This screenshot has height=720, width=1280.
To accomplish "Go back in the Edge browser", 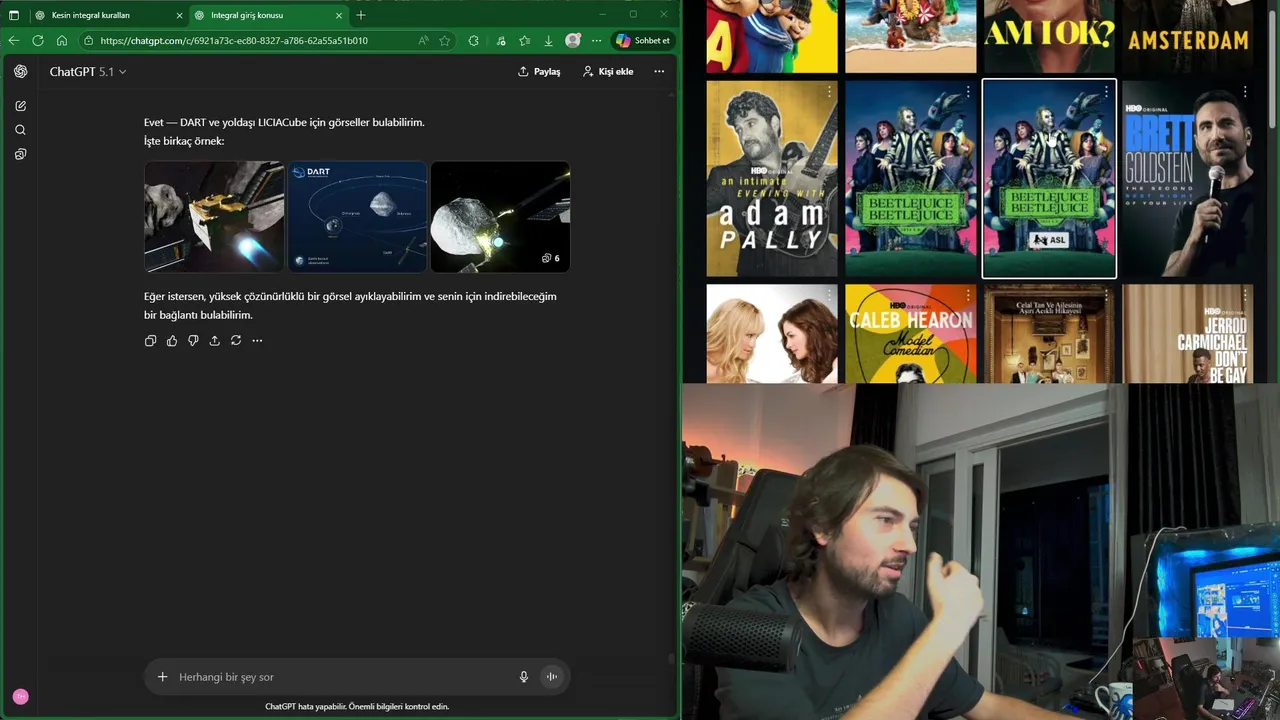I will tap(14, 41).
